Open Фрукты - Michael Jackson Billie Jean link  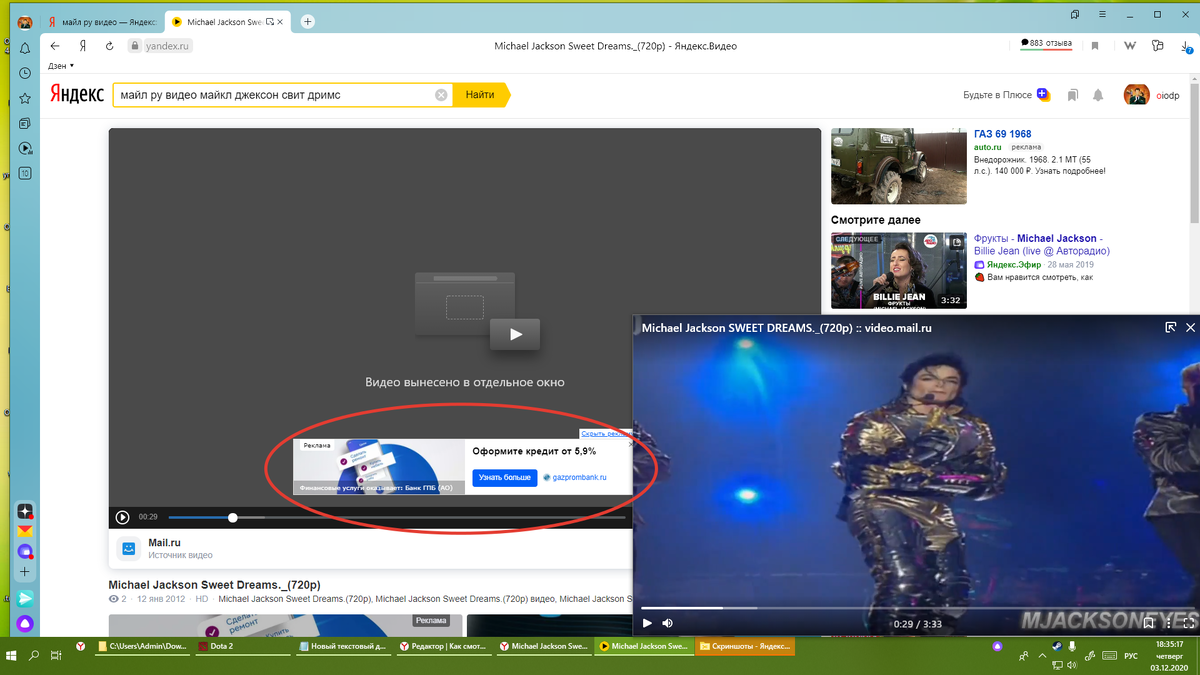click(1042, 245)
